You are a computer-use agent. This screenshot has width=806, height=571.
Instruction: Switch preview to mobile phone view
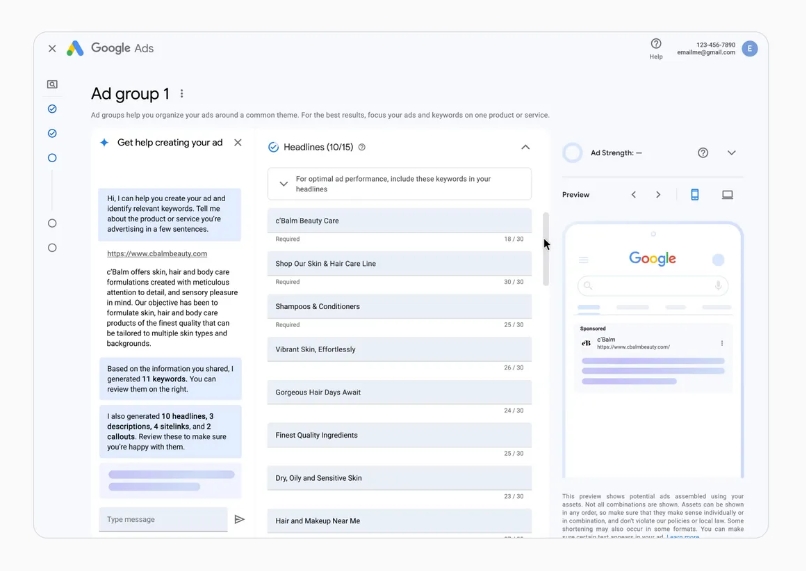click(x=694, y=195)
